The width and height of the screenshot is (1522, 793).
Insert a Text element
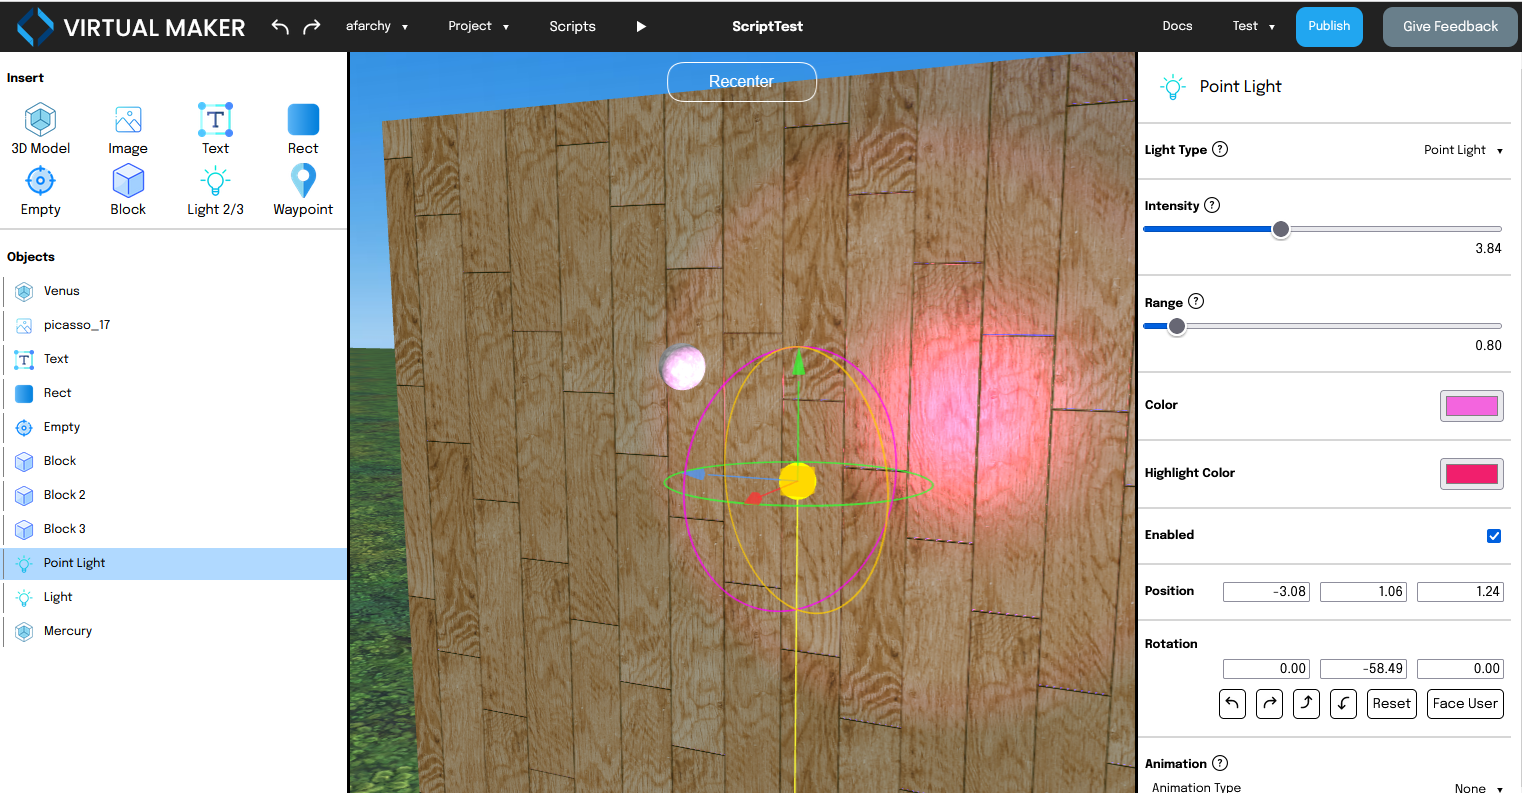[x=215, y=127]
